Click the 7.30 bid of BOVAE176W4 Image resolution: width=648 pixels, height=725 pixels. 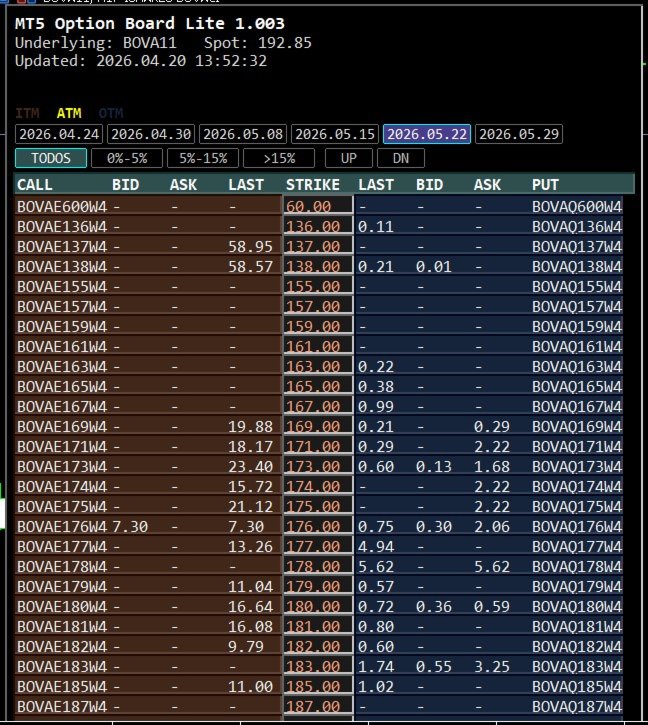tap(130, 526)
